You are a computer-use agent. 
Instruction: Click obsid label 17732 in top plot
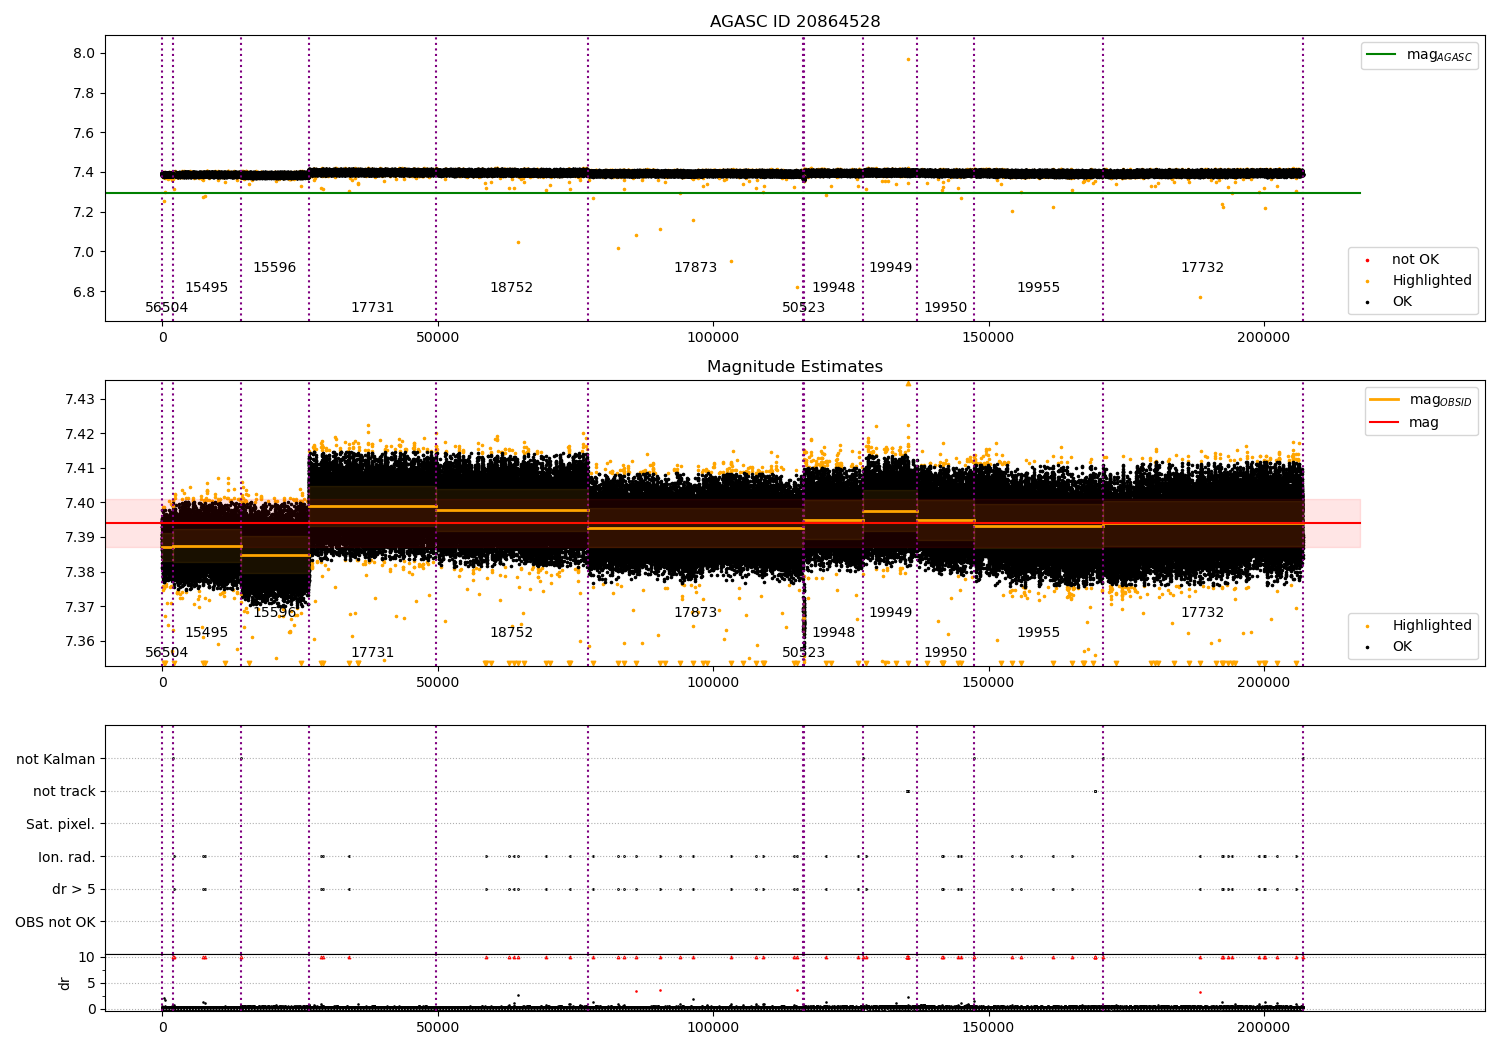point(1203,268)
